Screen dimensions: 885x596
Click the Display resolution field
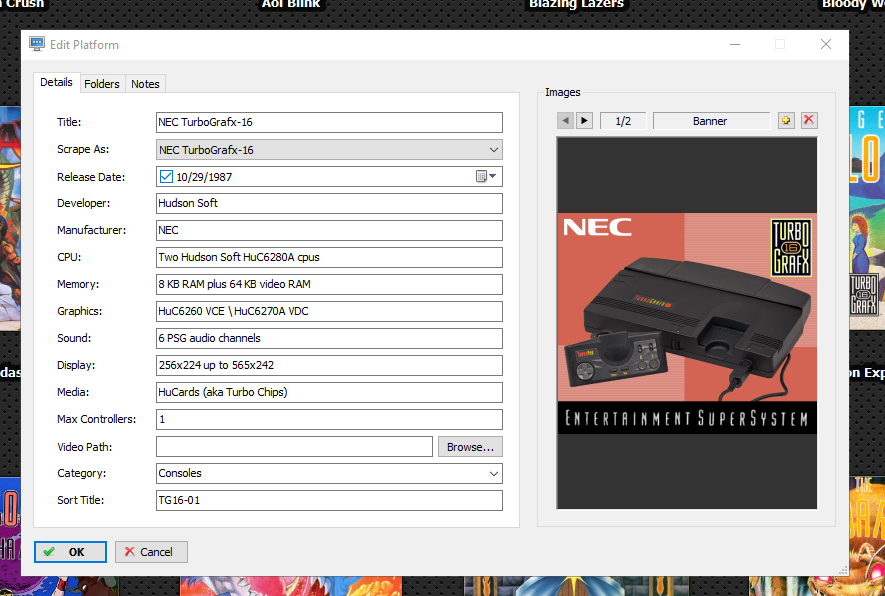click(x=329, y=366)
